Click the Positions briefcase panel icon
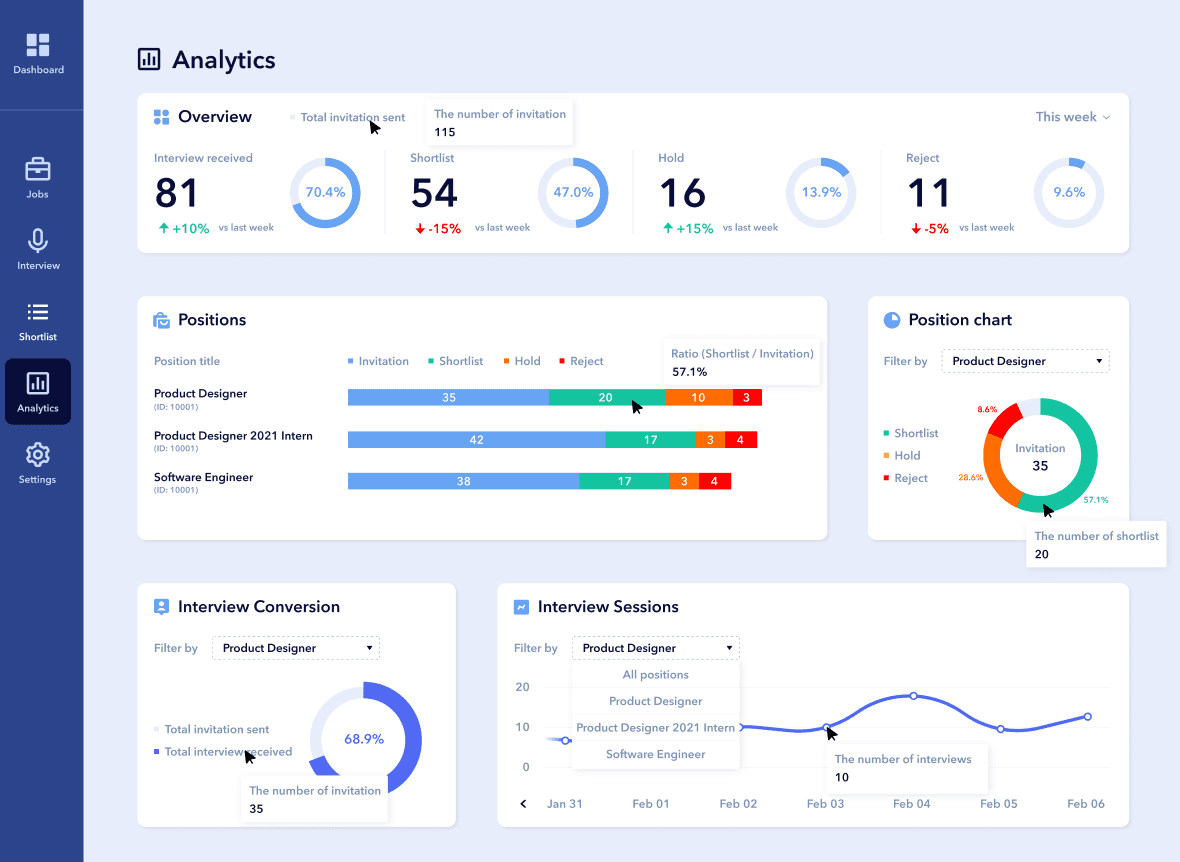 tap(161, 321)
